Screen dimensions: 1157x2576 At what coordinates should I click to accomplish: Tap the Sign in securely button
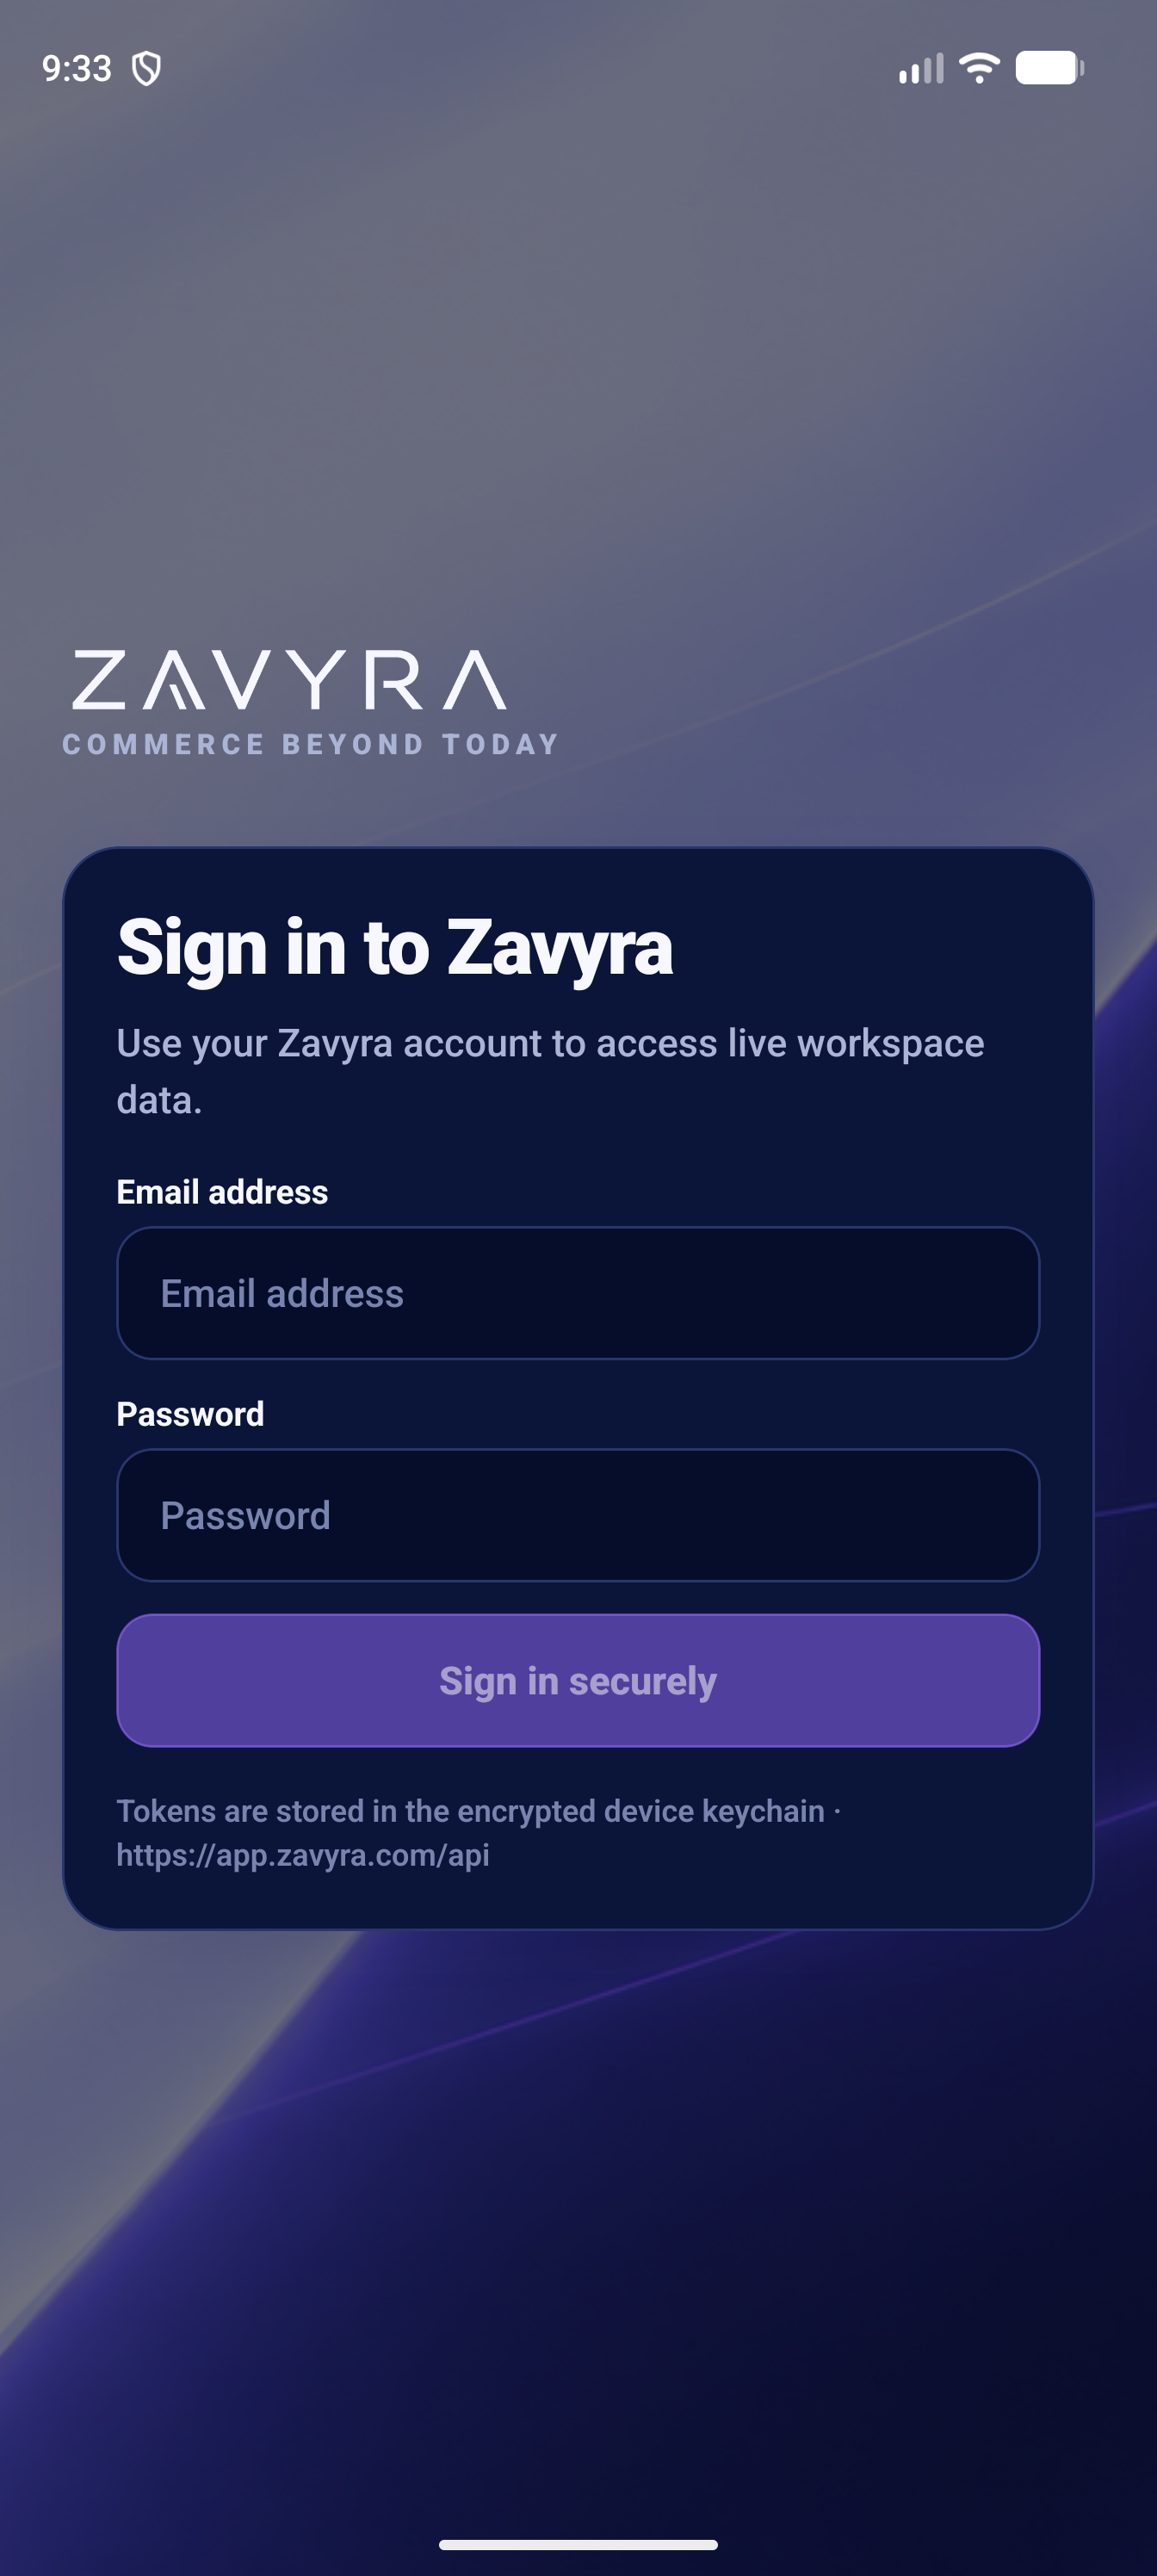[578, 1681]
